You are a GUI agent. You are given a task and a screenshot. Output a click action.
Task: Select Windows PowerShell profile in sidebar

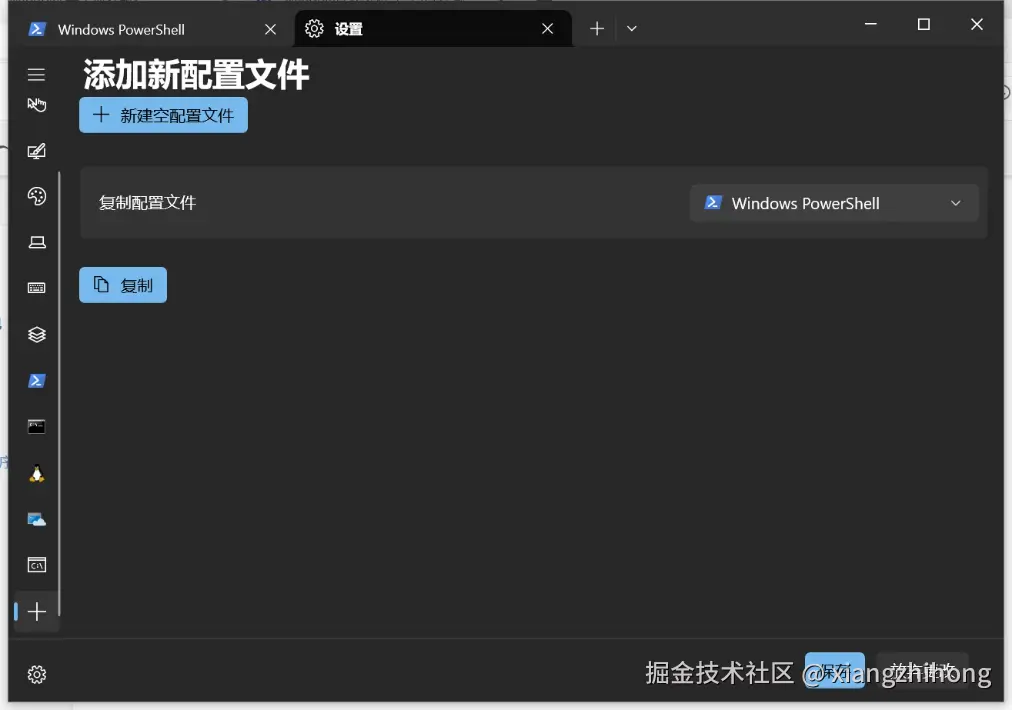pyautogui.click(x=37, y=381)
